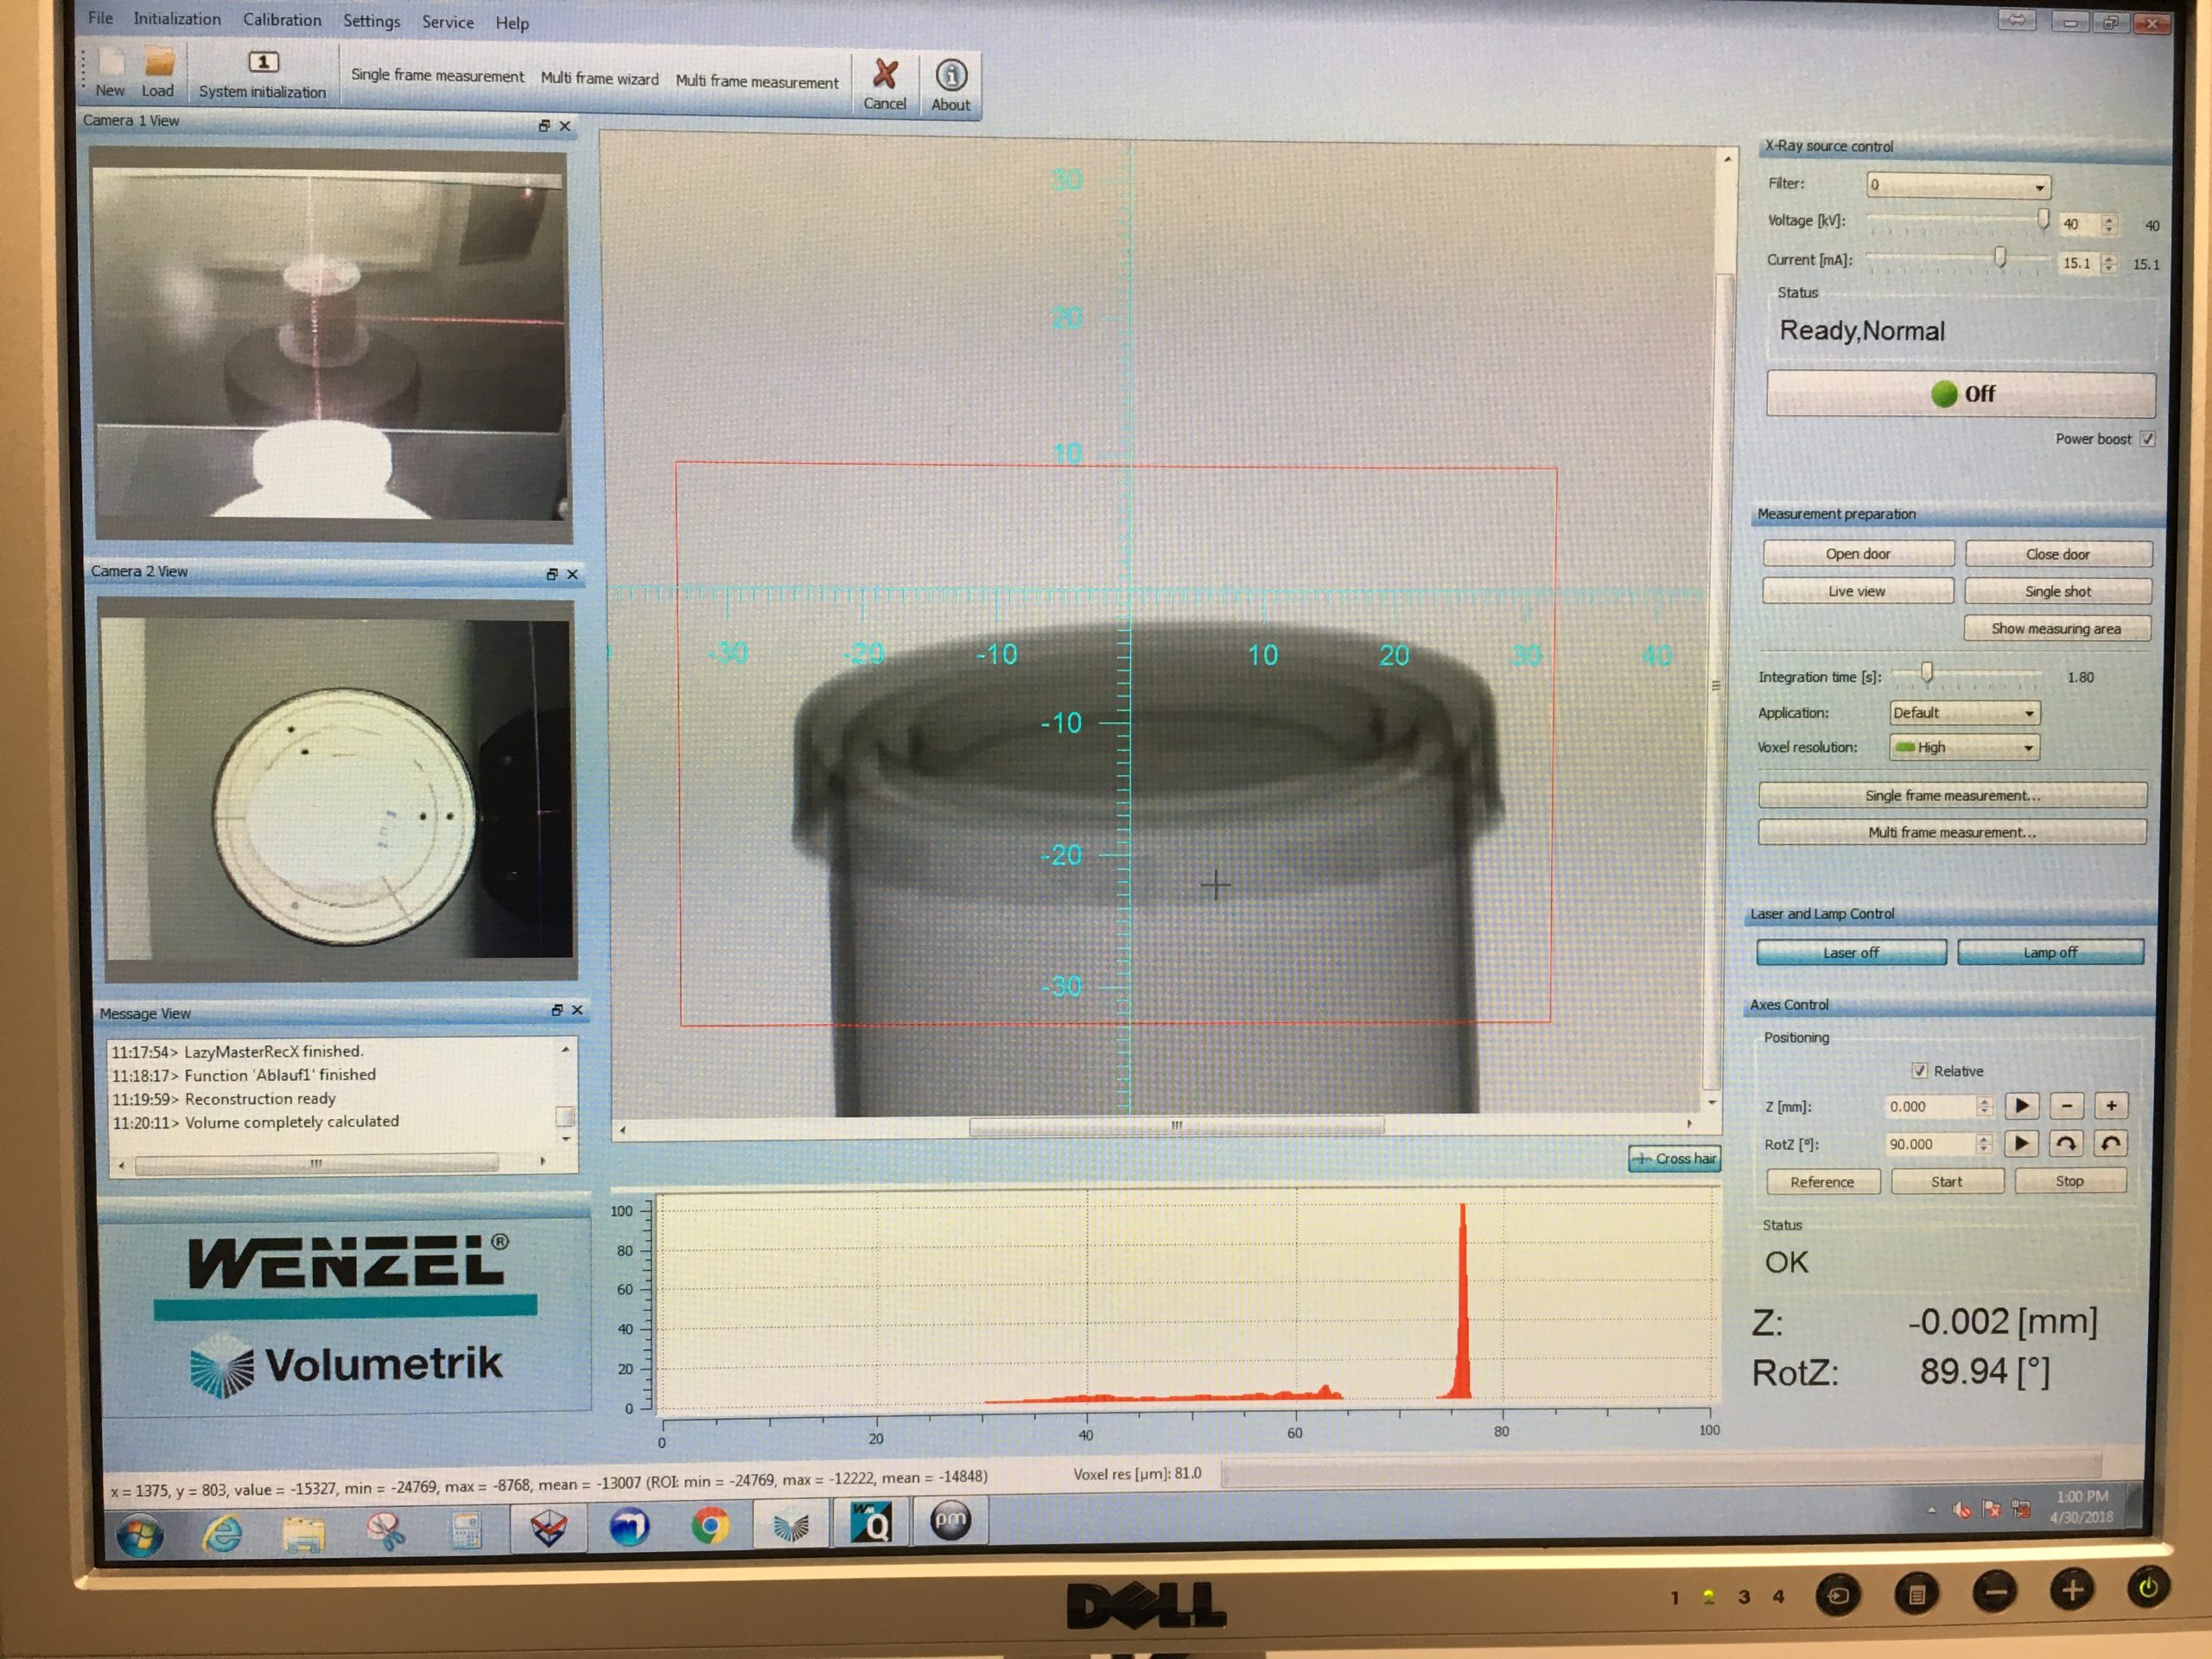Click Single frame measurement toolbar item
Image resolution: width=2212 pixels, height=1659 pixels.
[x=437, y=76]
